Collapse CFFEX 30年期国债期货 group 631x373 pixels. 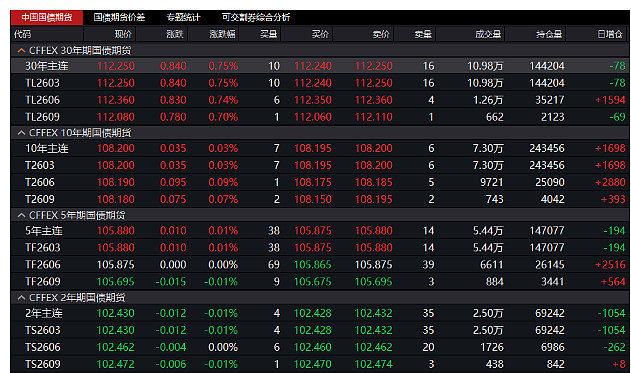pyautogui.click(x=21, y=50)
